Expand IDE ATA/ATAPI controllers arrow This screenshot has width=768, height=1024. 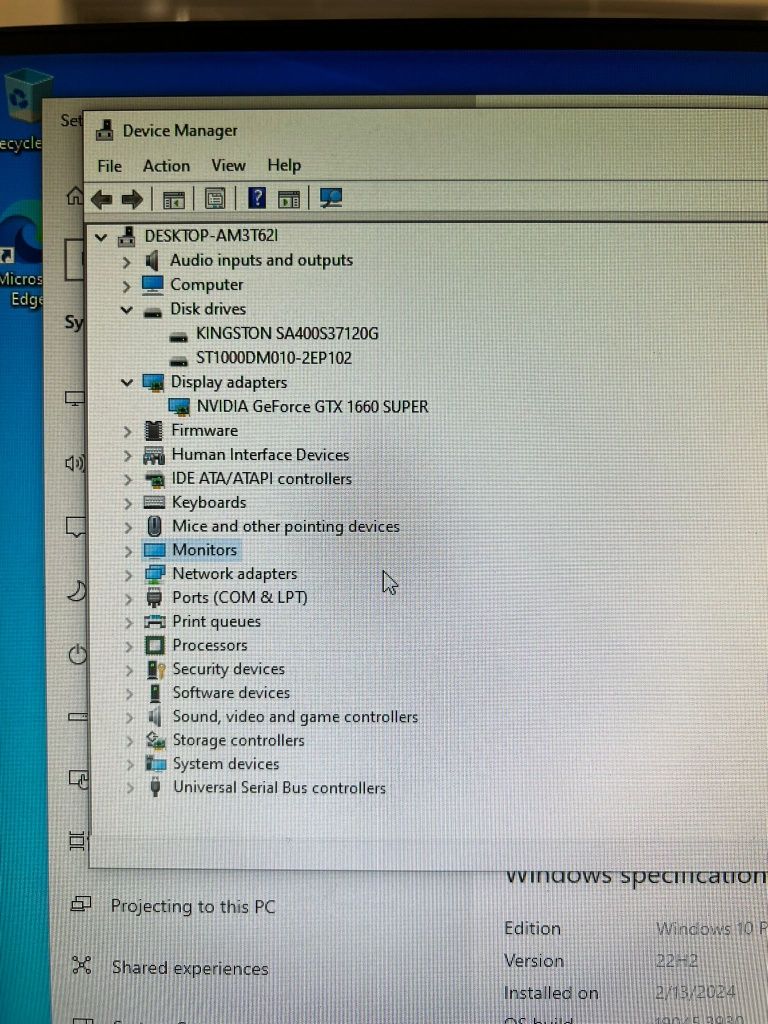tap(128, 480)
